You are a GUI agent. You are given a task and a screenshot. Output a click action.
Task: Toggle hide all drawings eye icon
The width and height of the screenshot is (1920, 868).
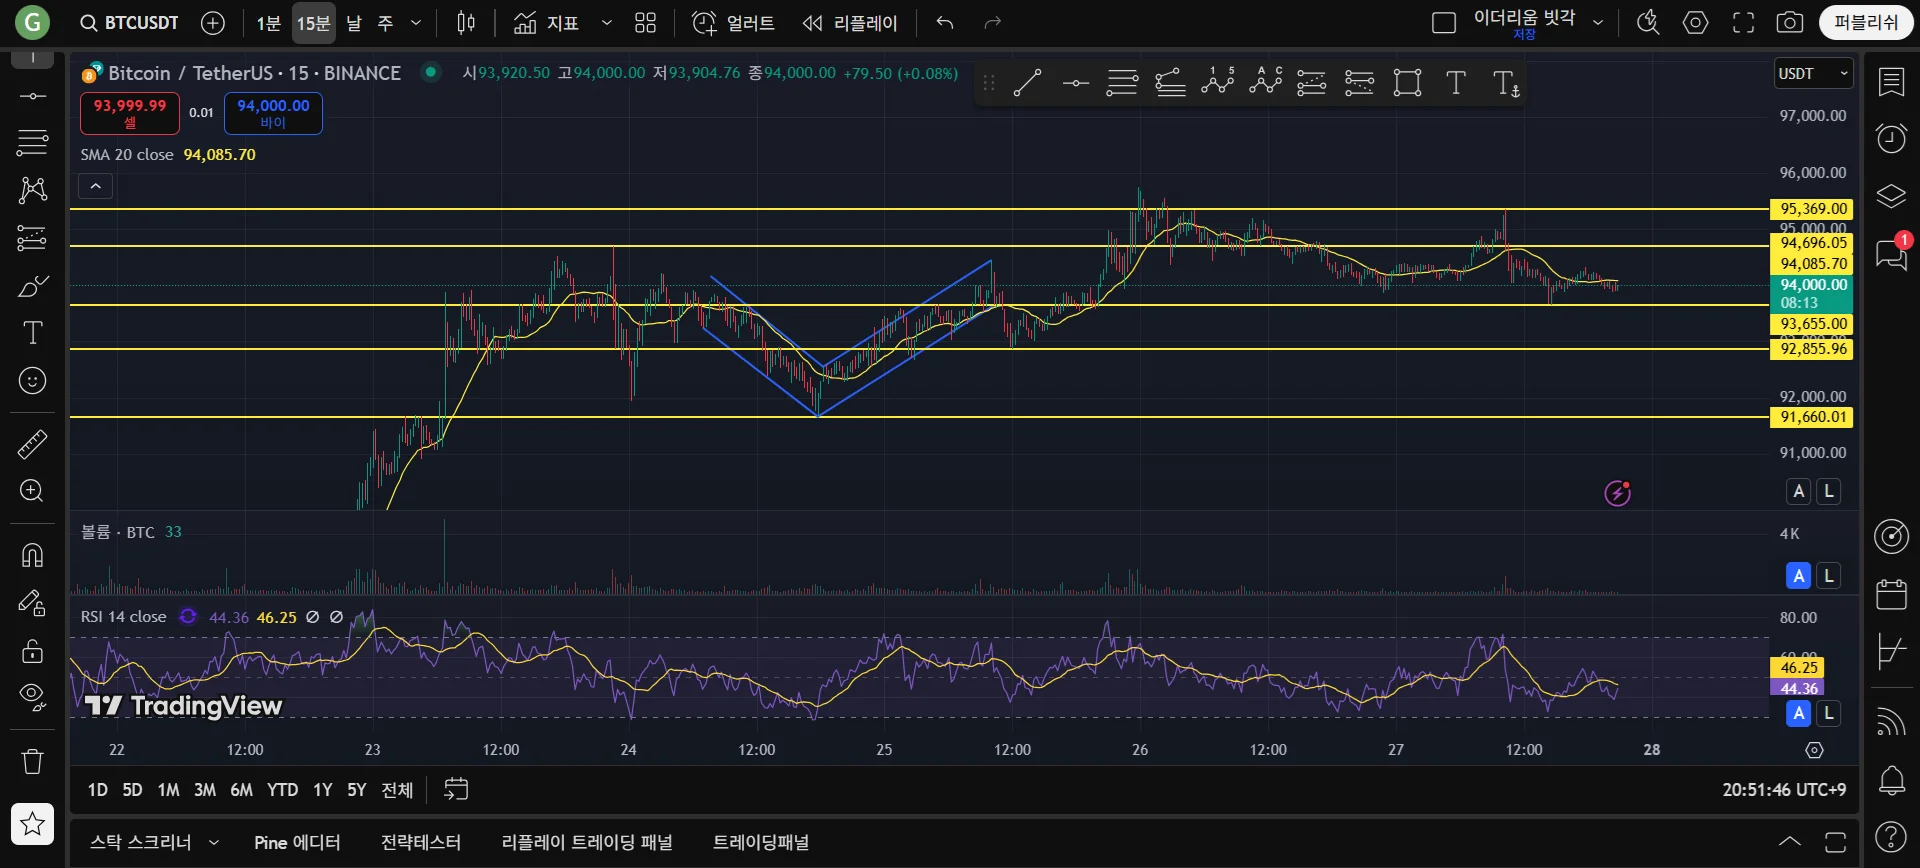pos(32,697)
